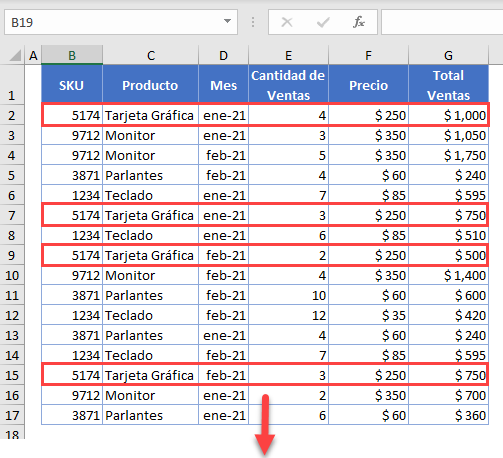The height and width of the screenshot is (458, 503).
Task: Select total $ 1,400 cell
Action: click(x=448, y=275)
